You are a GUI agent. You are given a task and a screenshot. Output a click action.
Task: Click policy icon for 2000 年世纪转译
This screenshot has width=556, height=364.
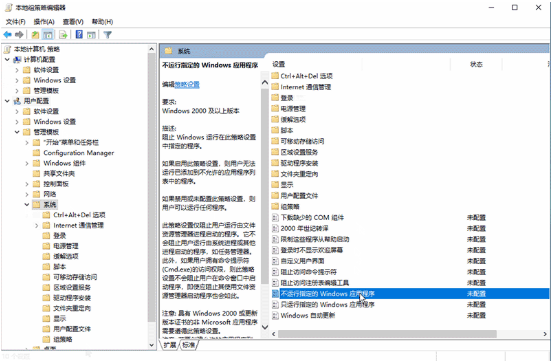tap(275, 229)
